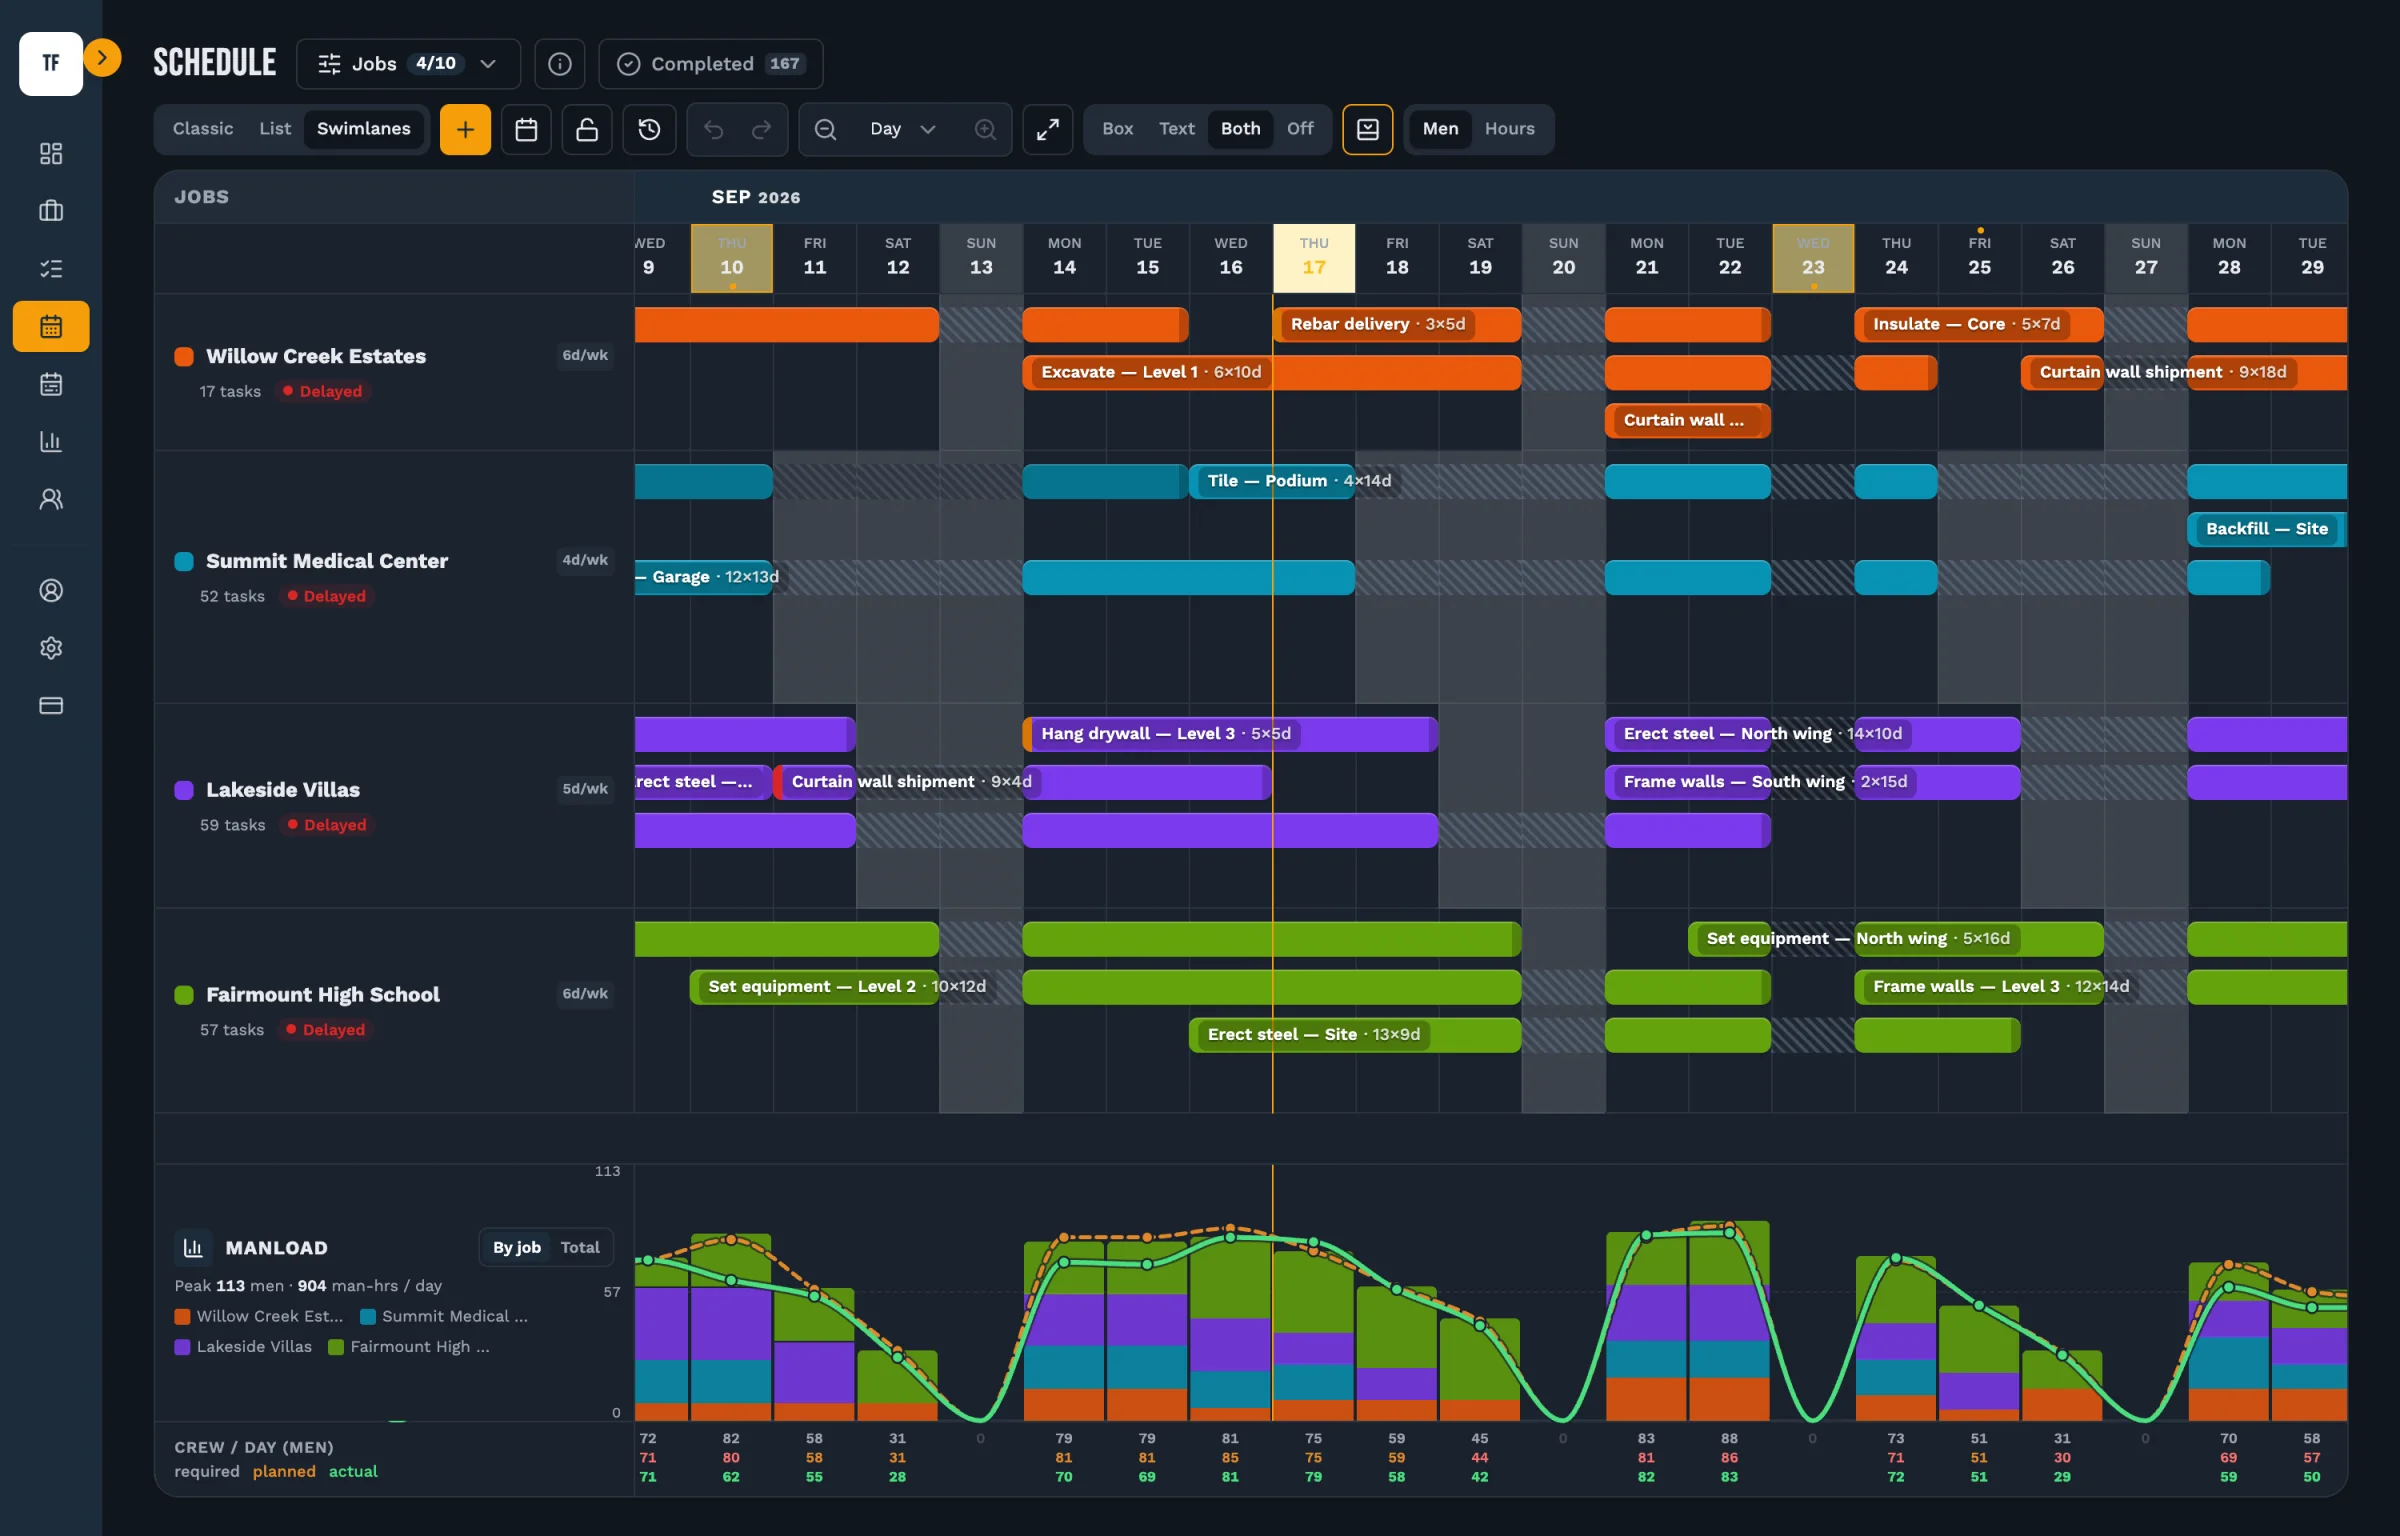Click Summit Medical Center teal color swatch
The height and width of the screenshot is (1536, 2400).
184,562
